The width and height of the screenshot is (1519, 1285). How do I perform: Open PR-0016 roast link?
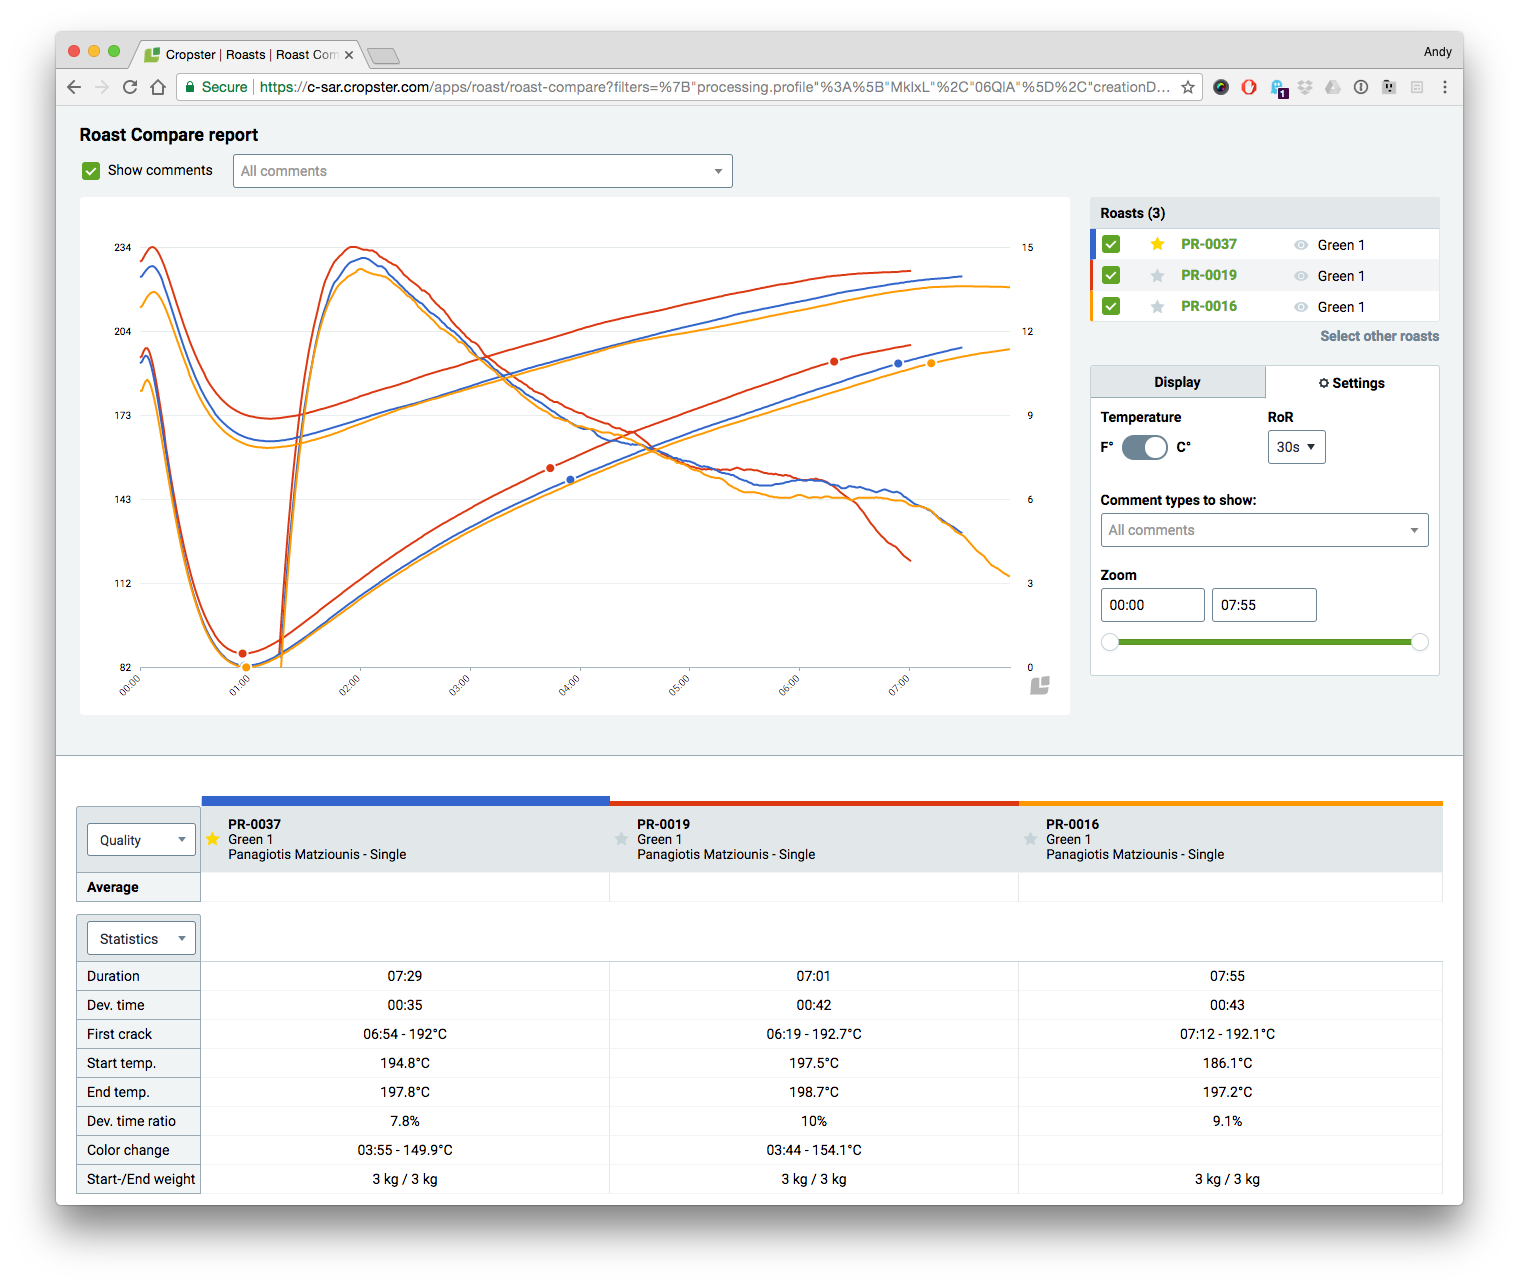point(1208,306)
